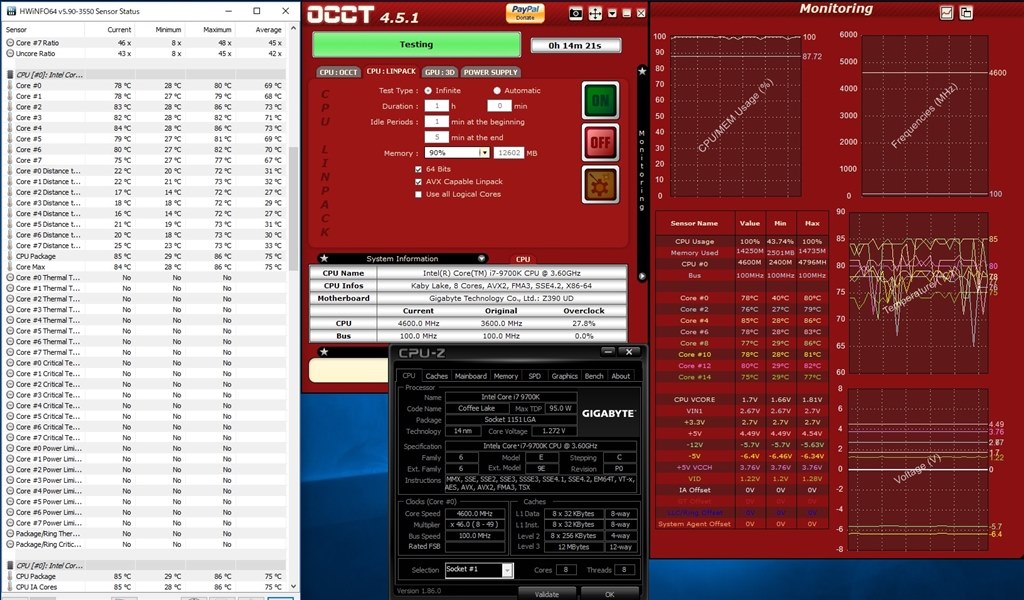The image size is (1024, 600).
Task: Click the HWiNFO64 title bar app icon
Action: pos(11,11)
